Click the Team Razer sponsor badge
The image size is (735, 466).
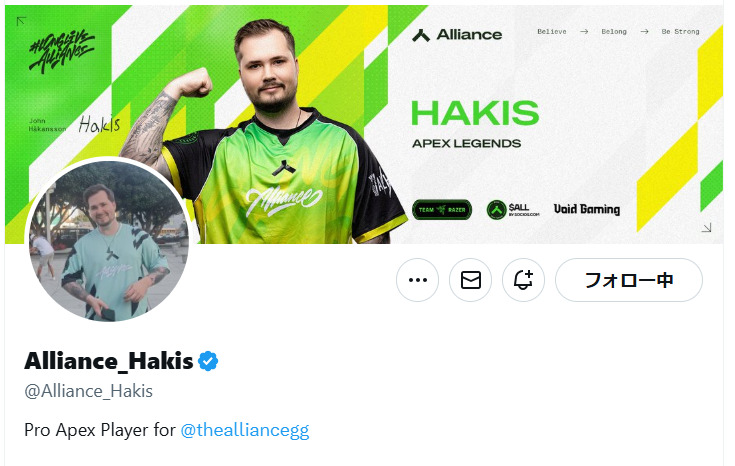pyautogui.click(x=442, y=210)
